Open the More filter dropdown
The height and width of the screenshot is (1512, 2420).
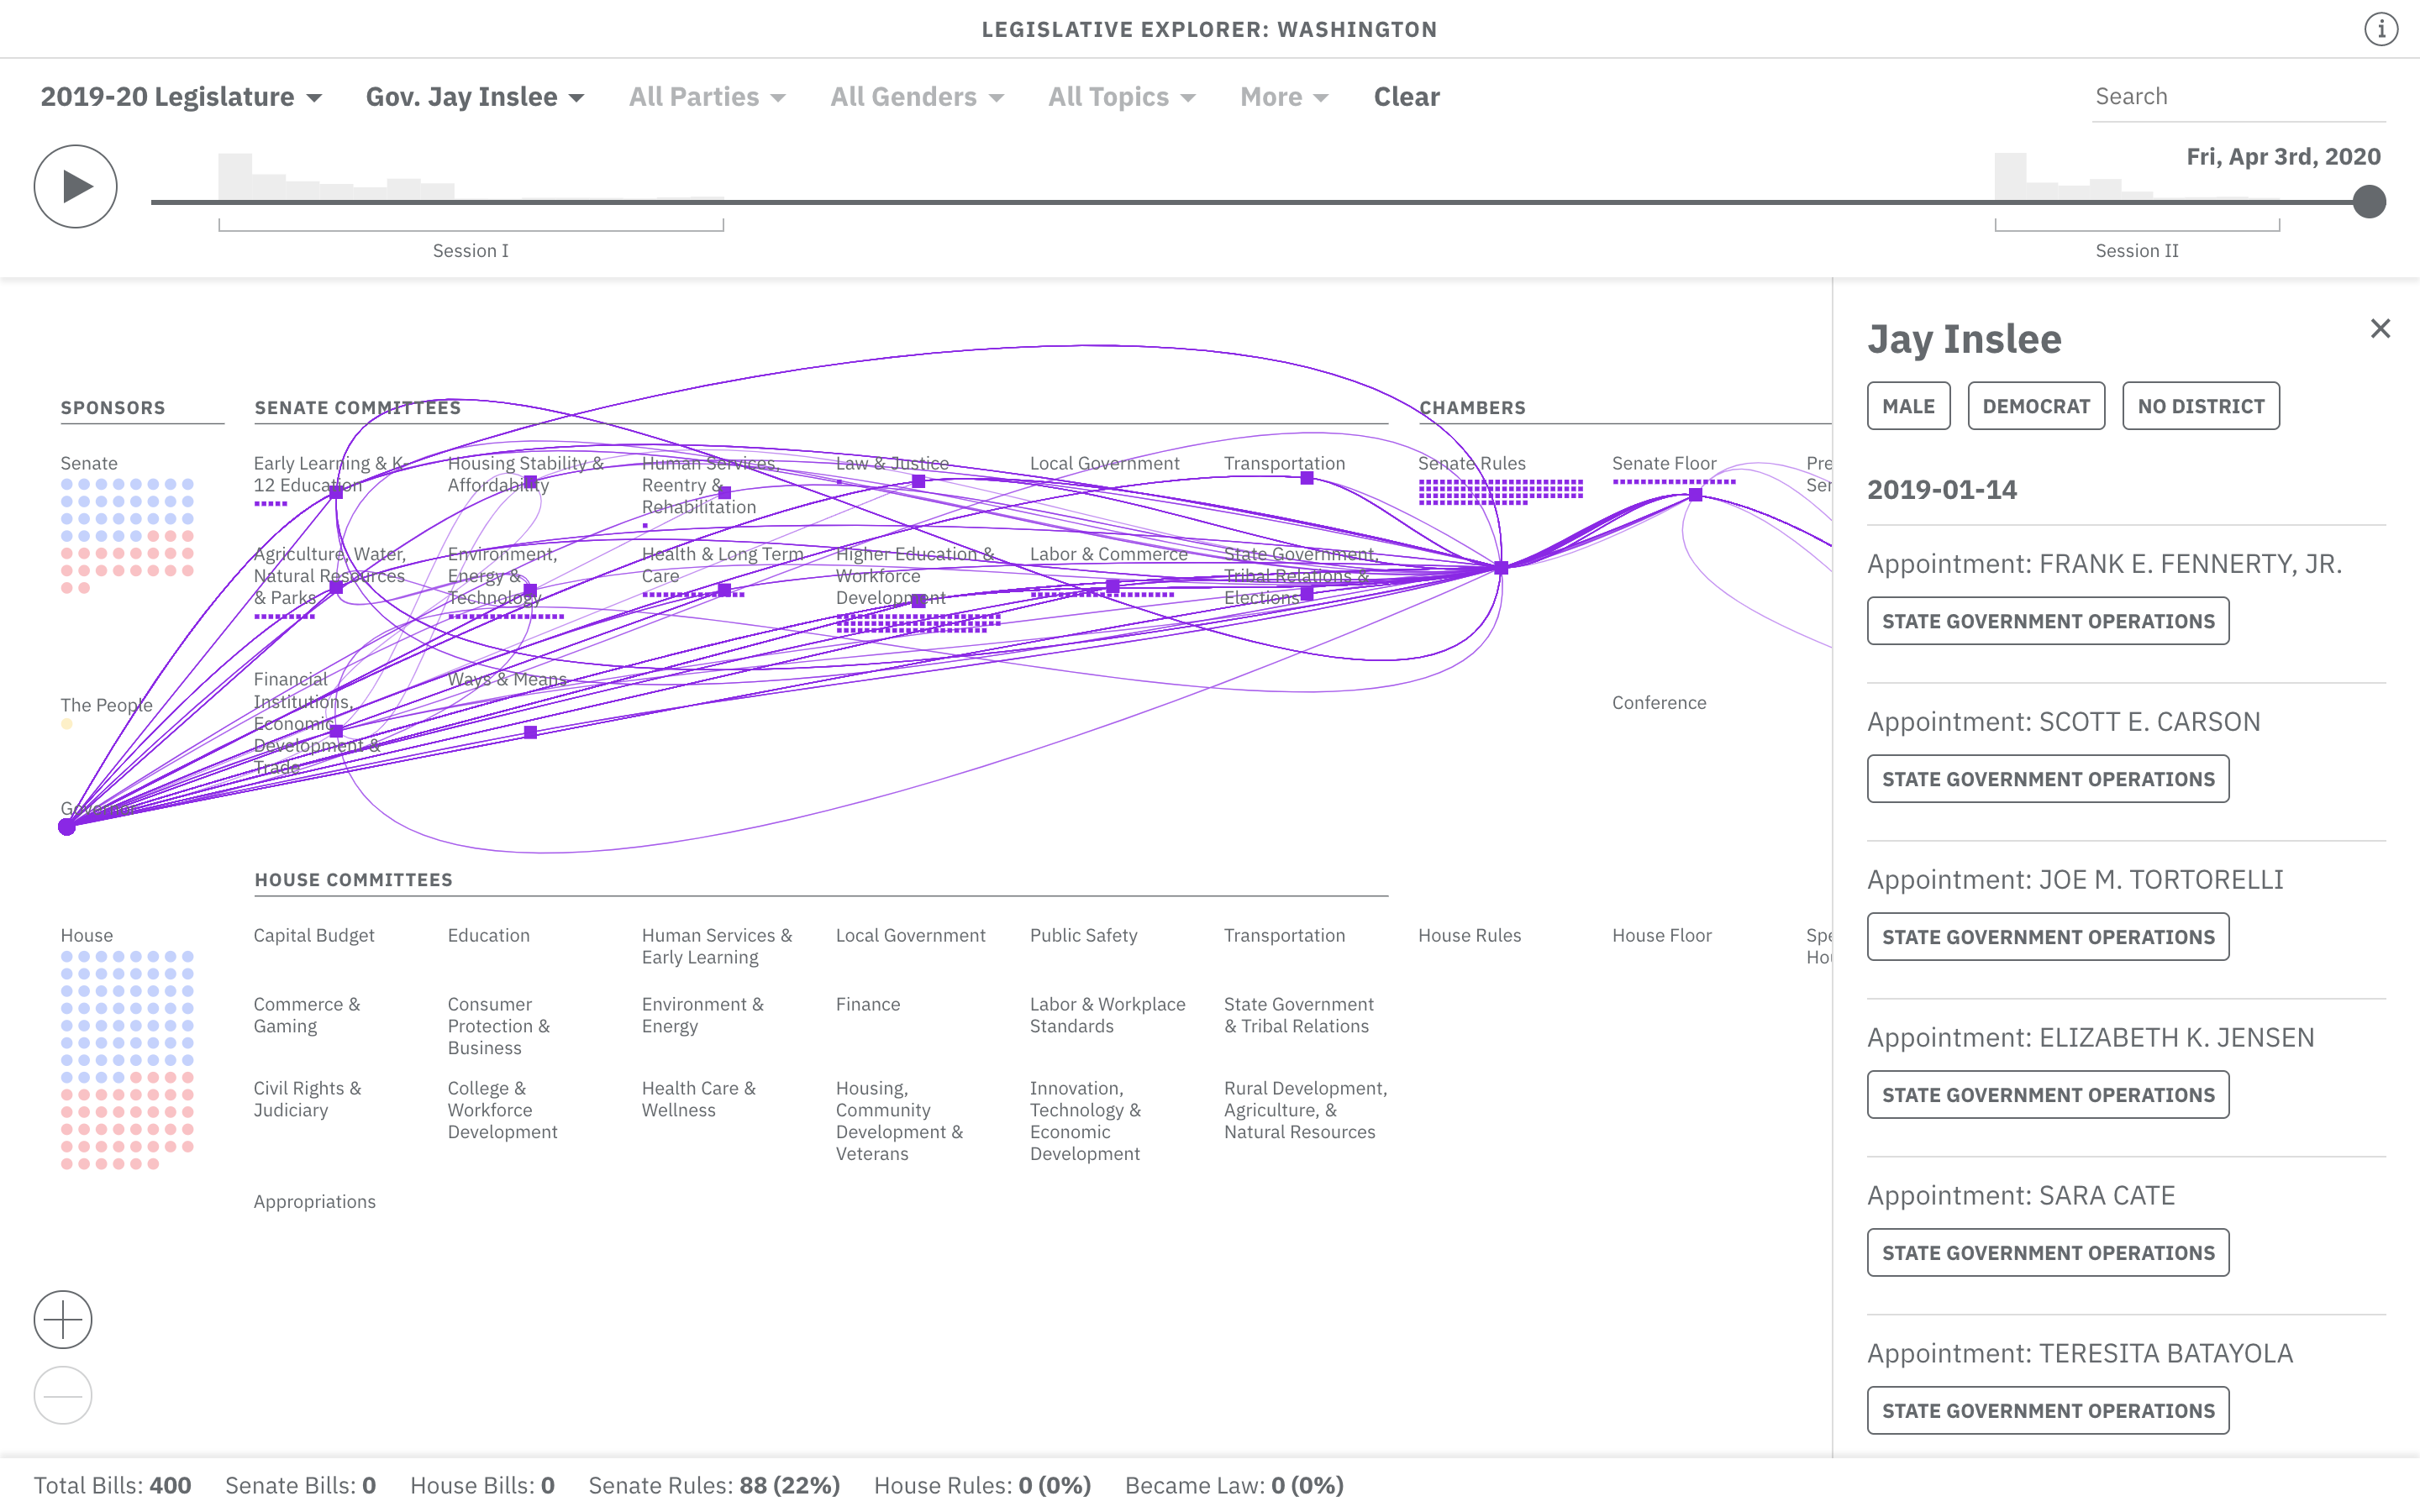[1283, 96]
